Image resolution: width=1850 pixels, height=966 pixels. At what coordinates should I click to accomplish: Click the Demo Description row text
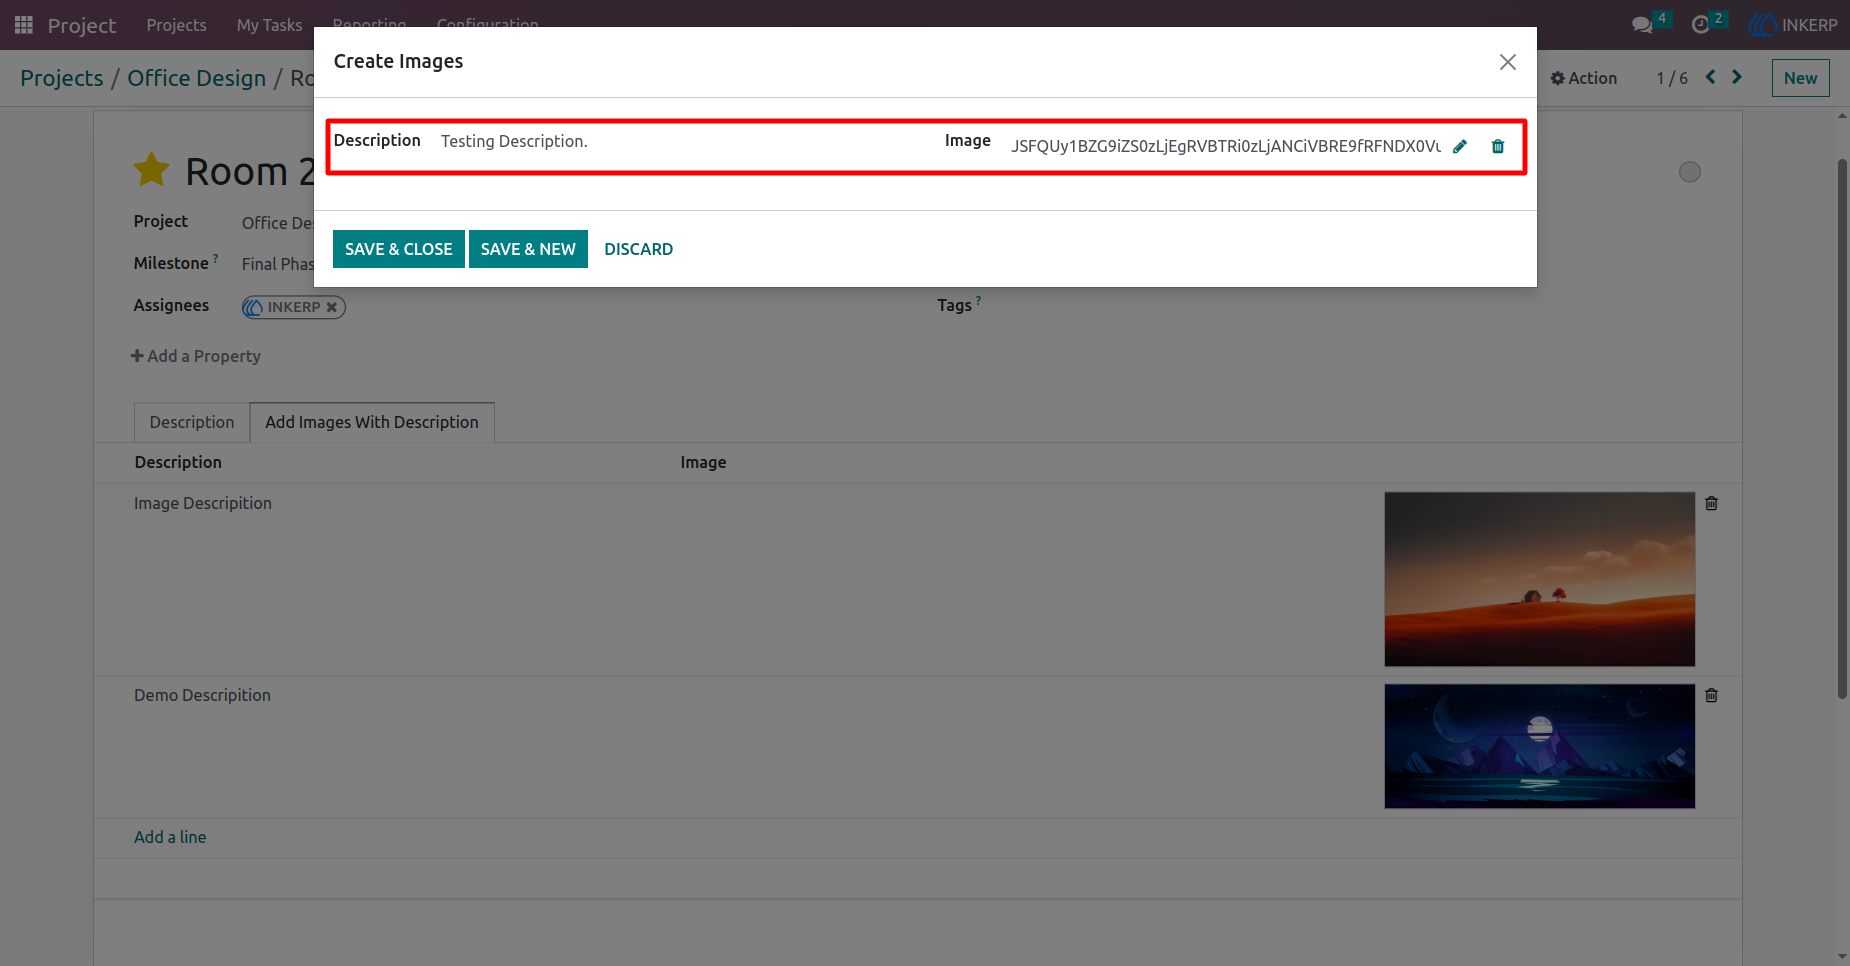pyautogui.click(x=202, y=695)
